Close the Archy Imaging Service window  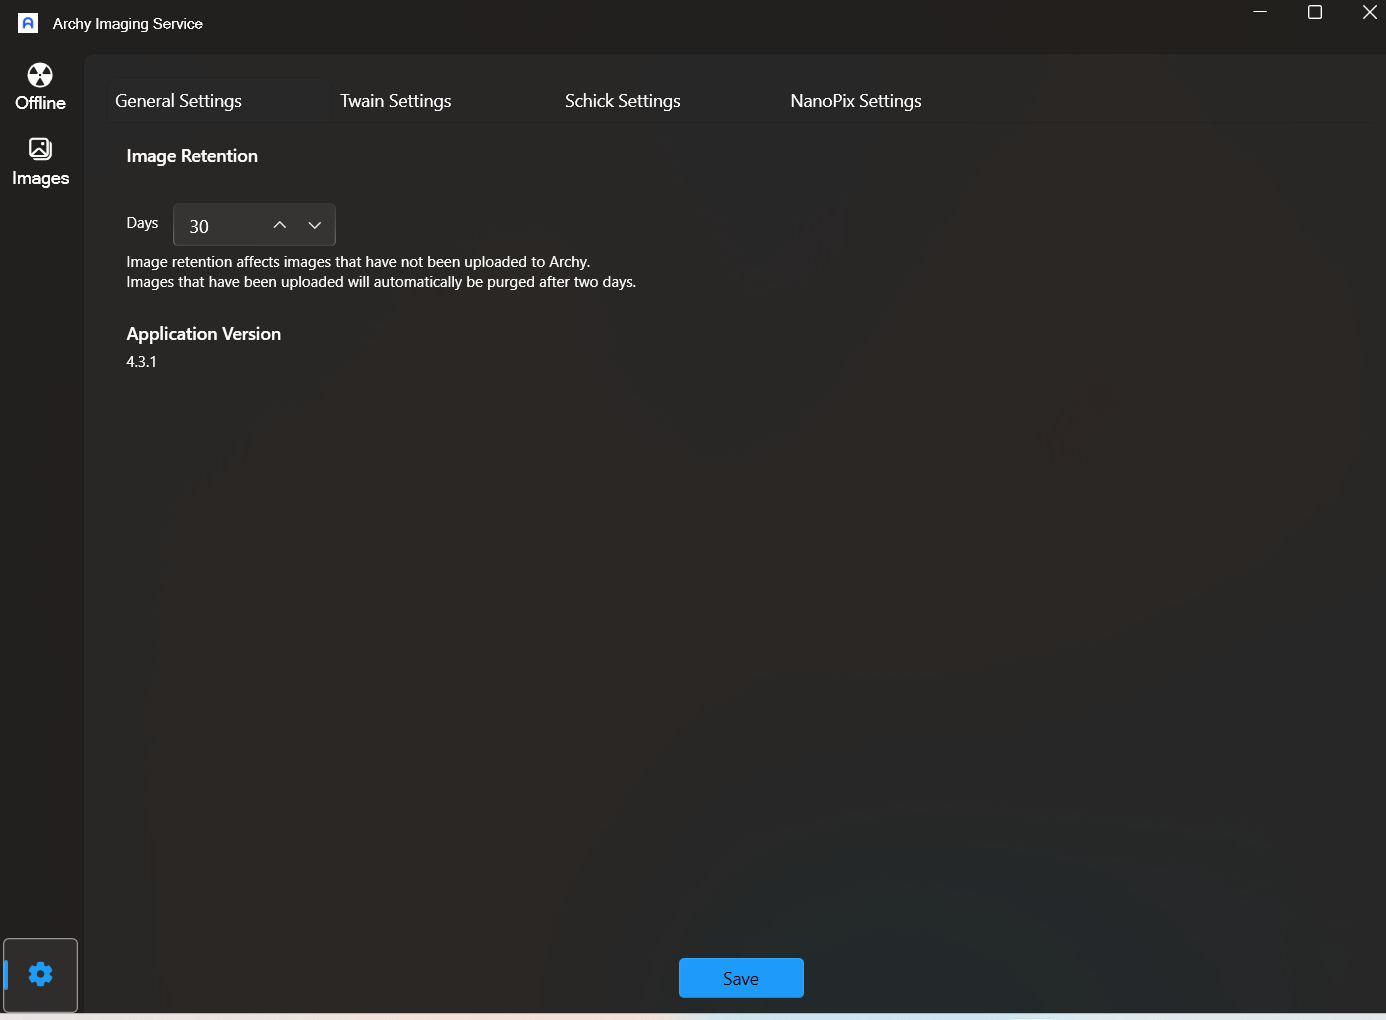tap(1369, 12)
